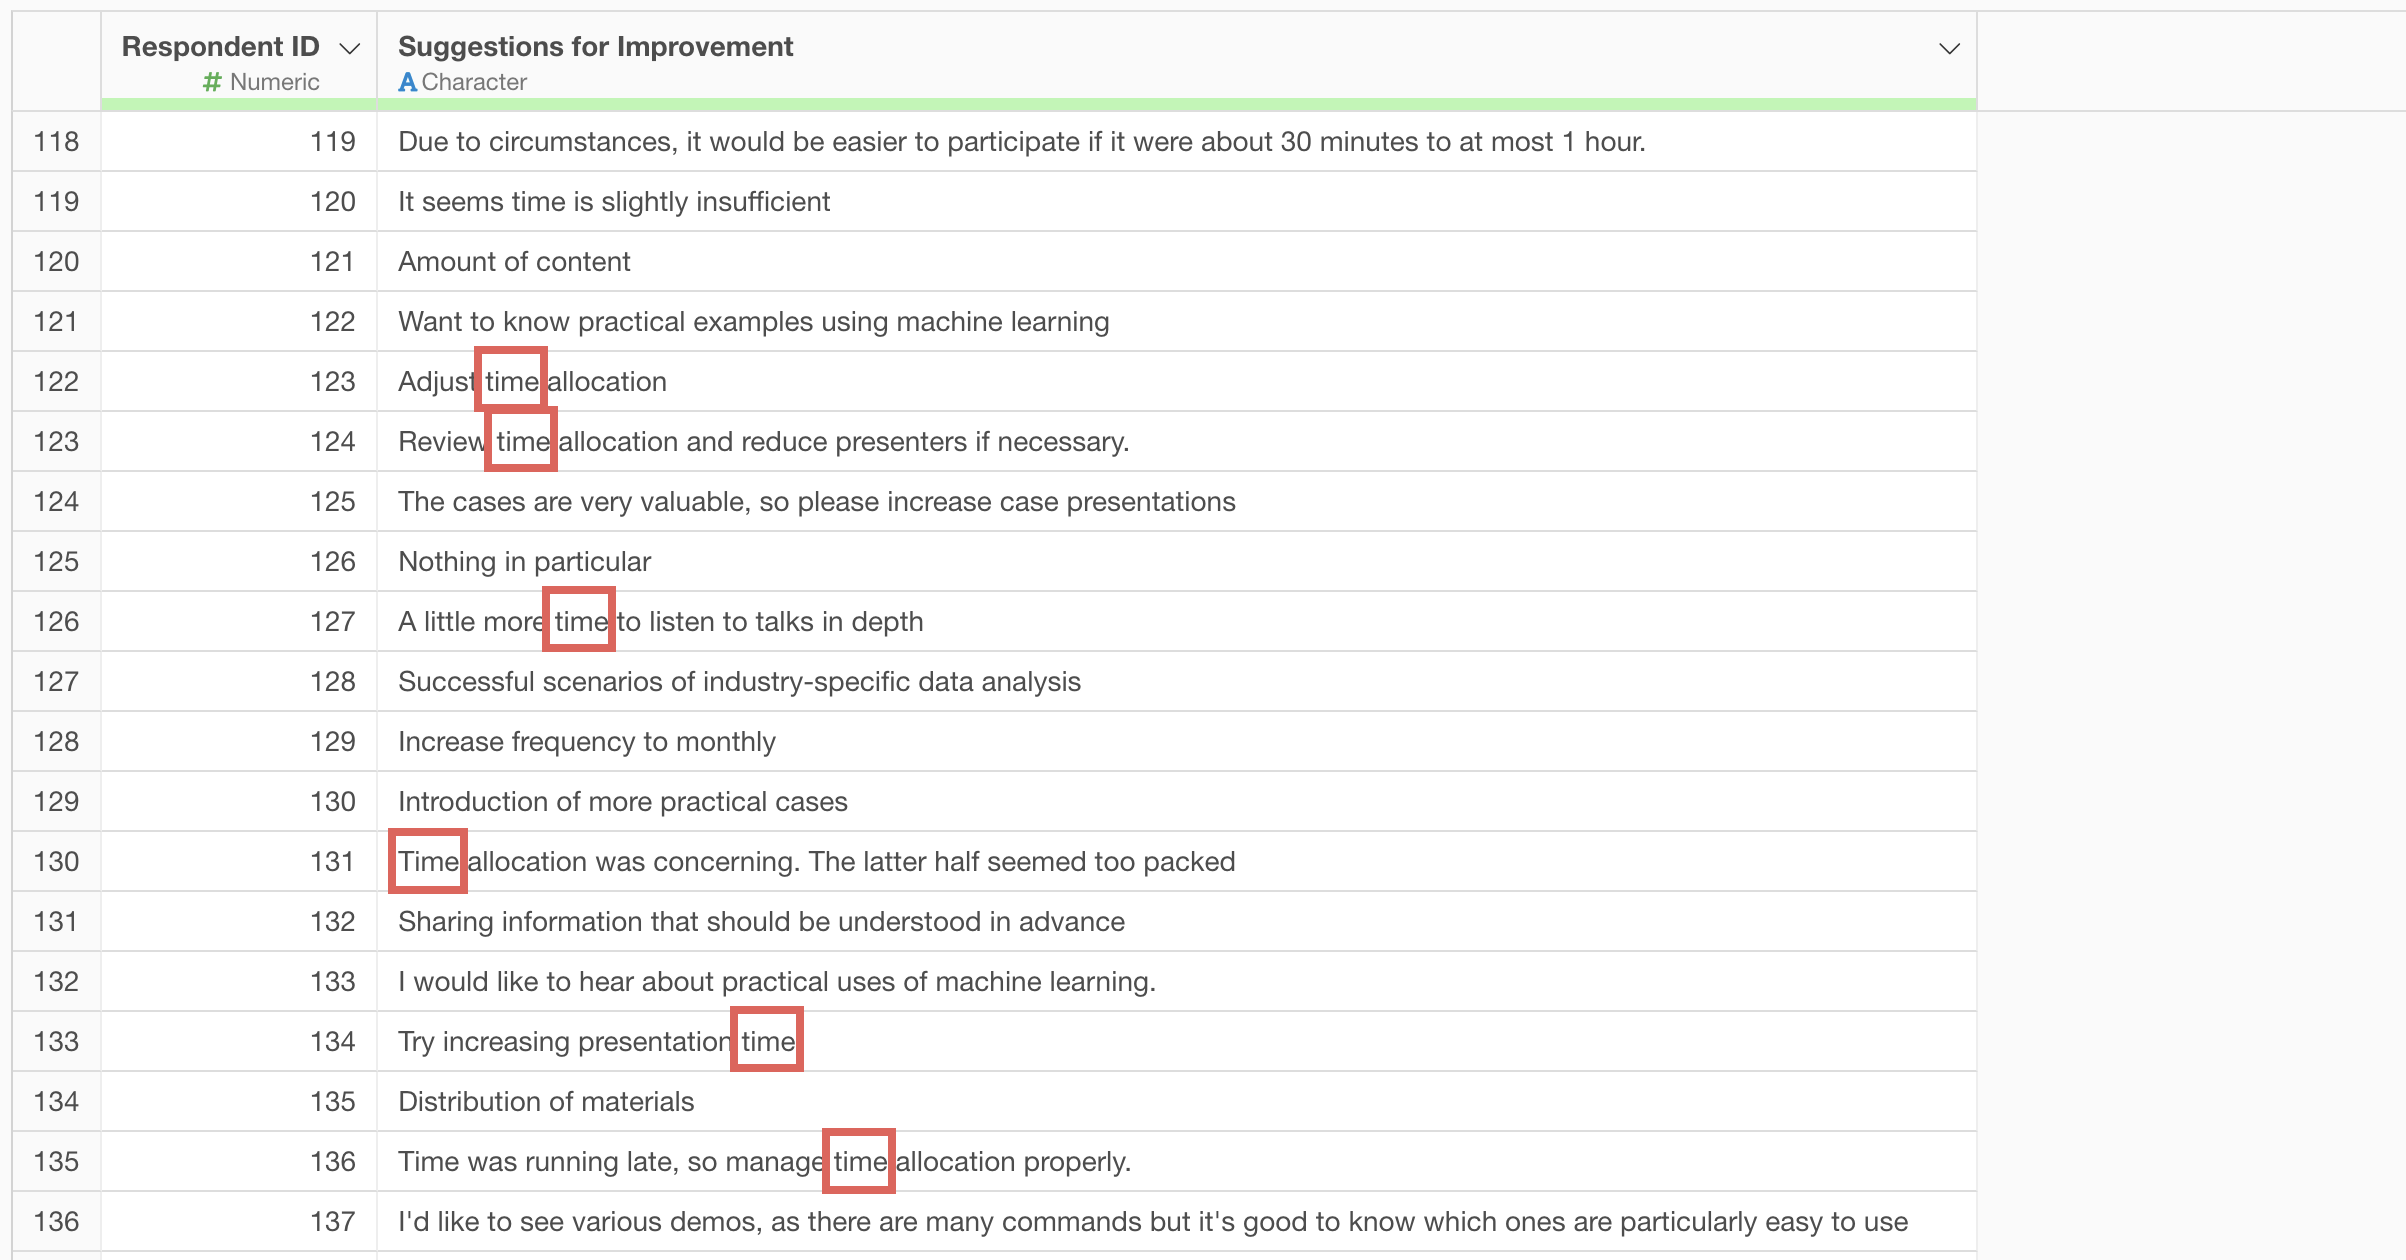Select the 'Introduction of more practical cases' cell

coord(1177,801)
